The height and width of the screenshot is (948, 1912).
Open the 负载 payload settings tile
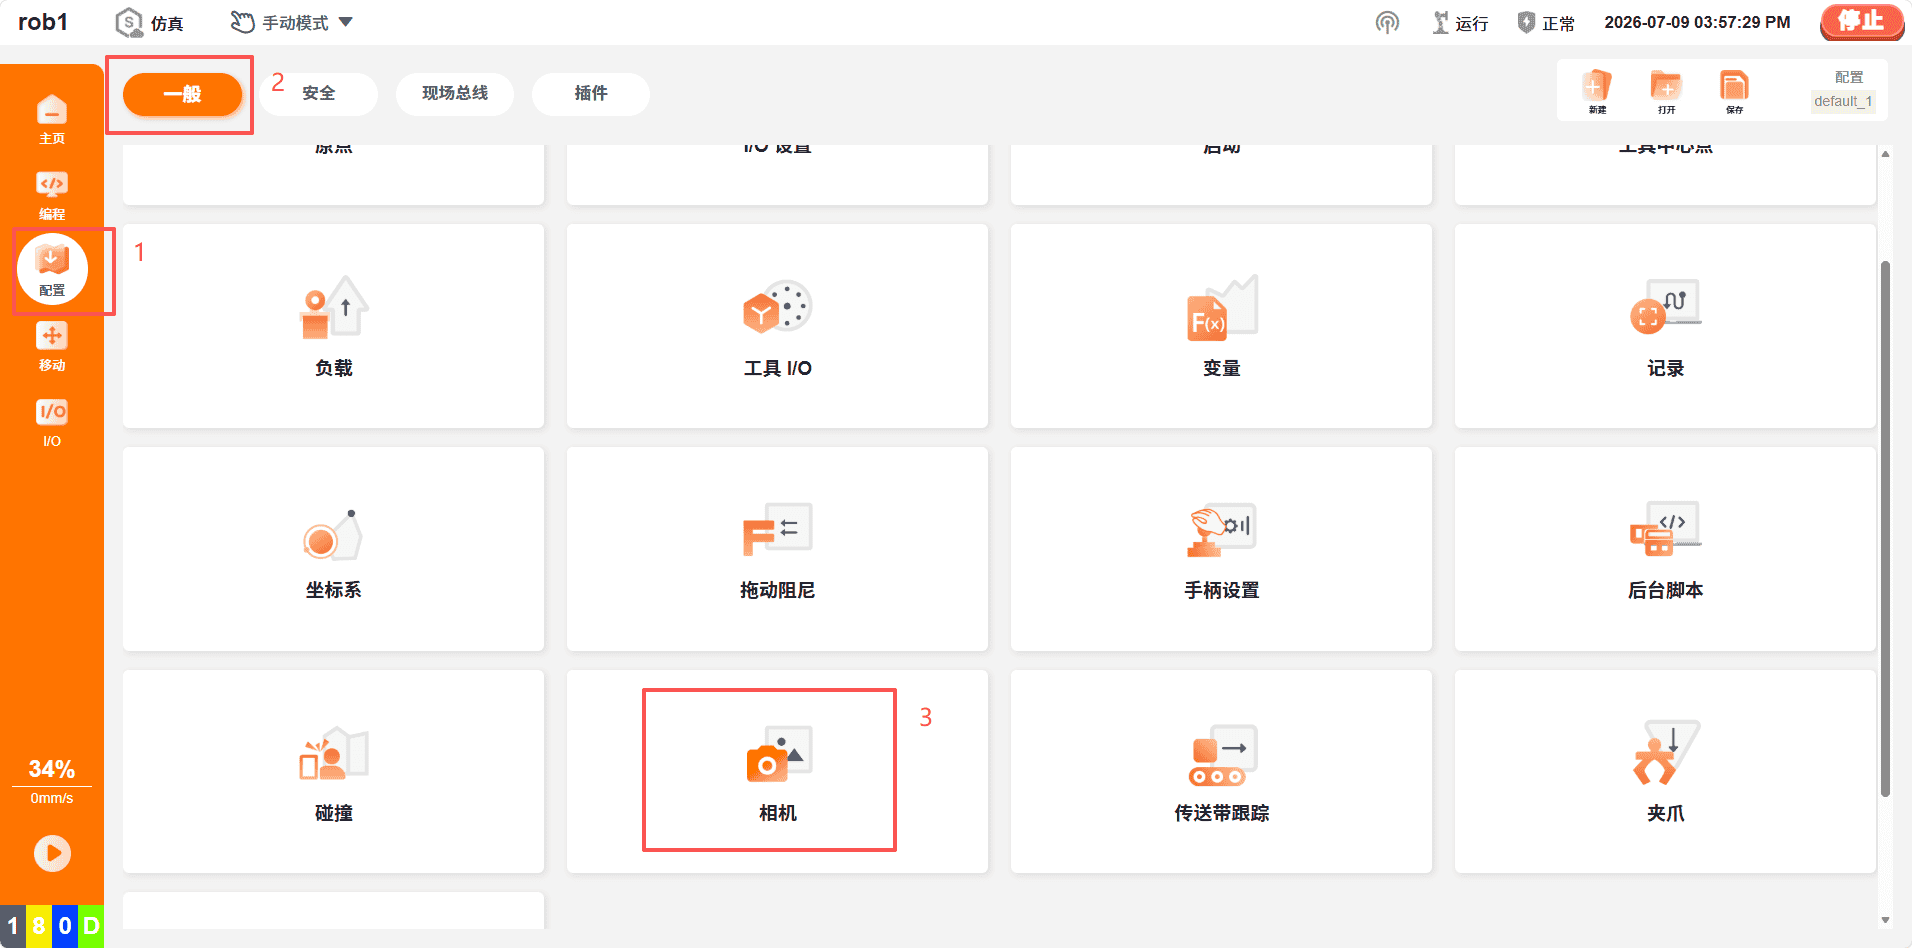point(333,326)
